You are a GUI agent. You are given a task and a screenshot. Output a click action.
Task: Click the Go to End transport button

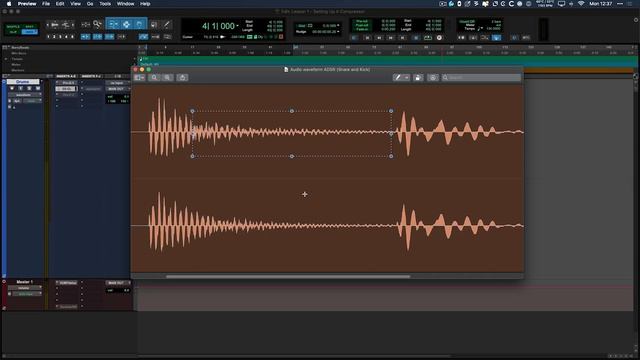point(403,38)
